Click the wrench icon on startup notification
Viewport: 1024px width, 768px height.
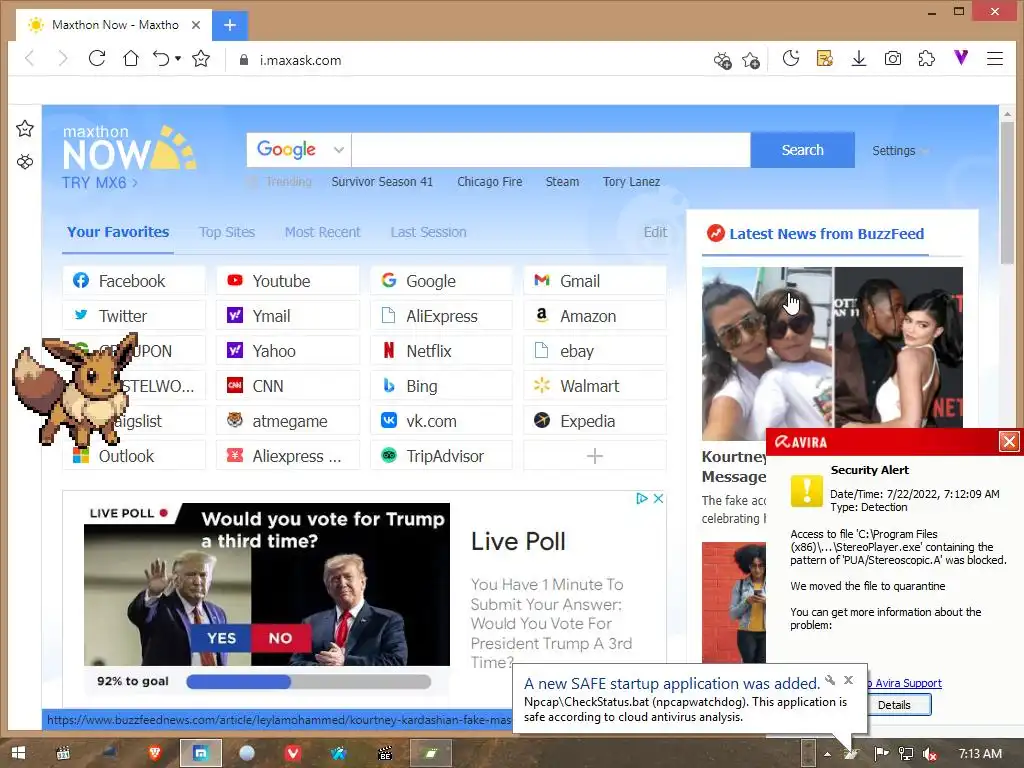[x=830, y=680]
